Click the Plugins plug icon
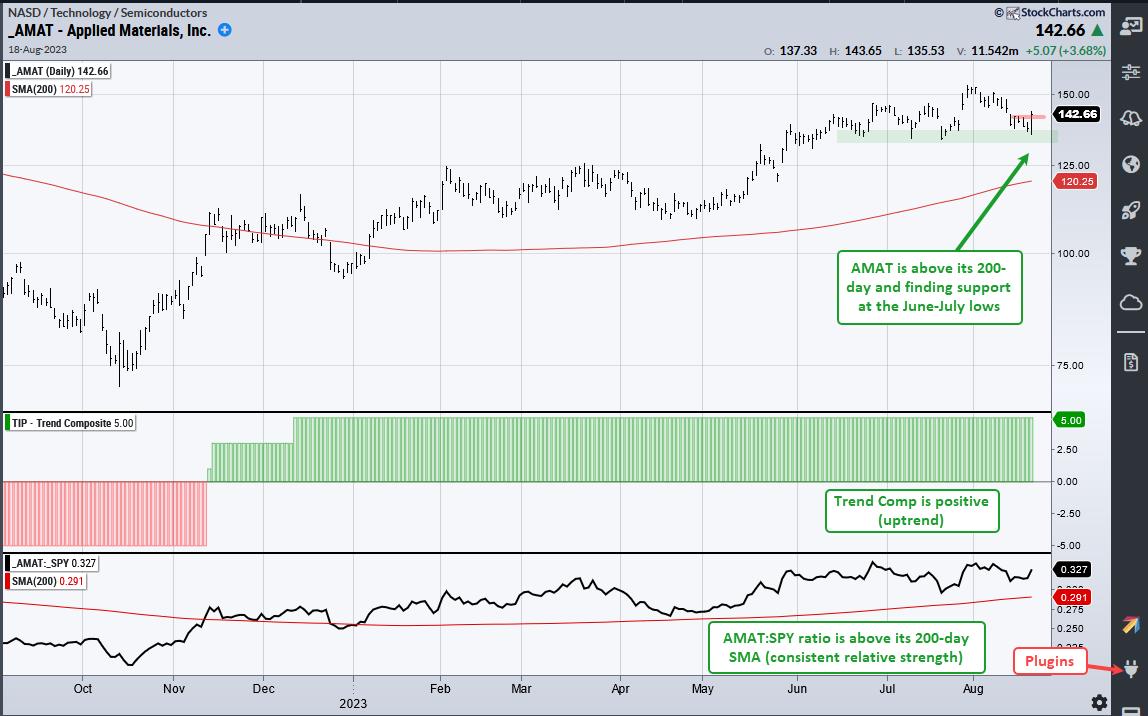This screenshot has height=716, width=1148. pos(1131,668)
